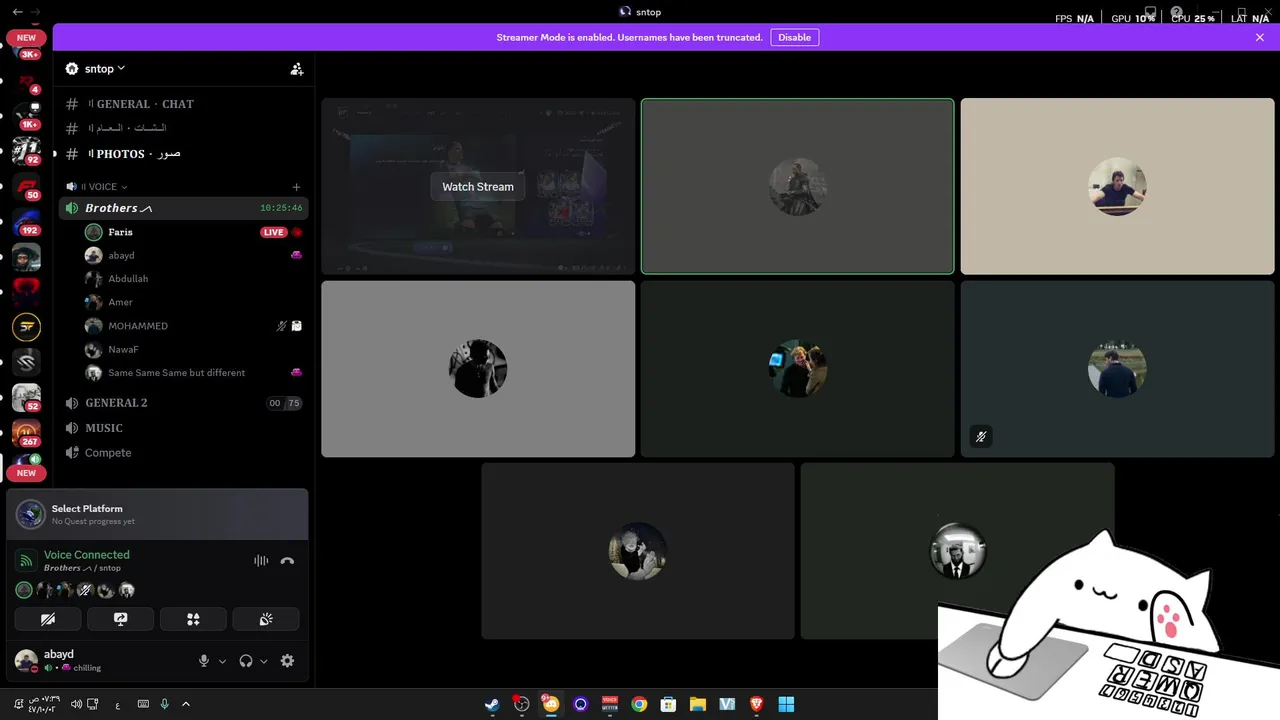Open Google Chrome from taskbar
This screenshot has height=720, width=1280.
click(x=639, y=705)
